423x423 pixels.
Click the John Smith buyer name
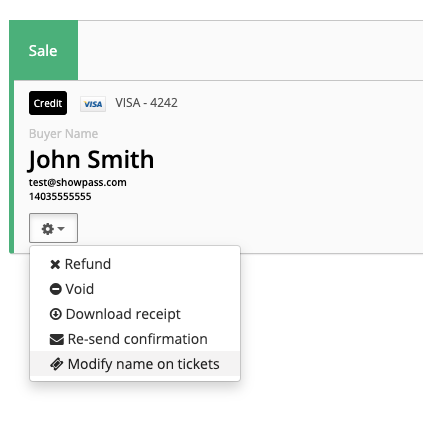tap(91, 160)
